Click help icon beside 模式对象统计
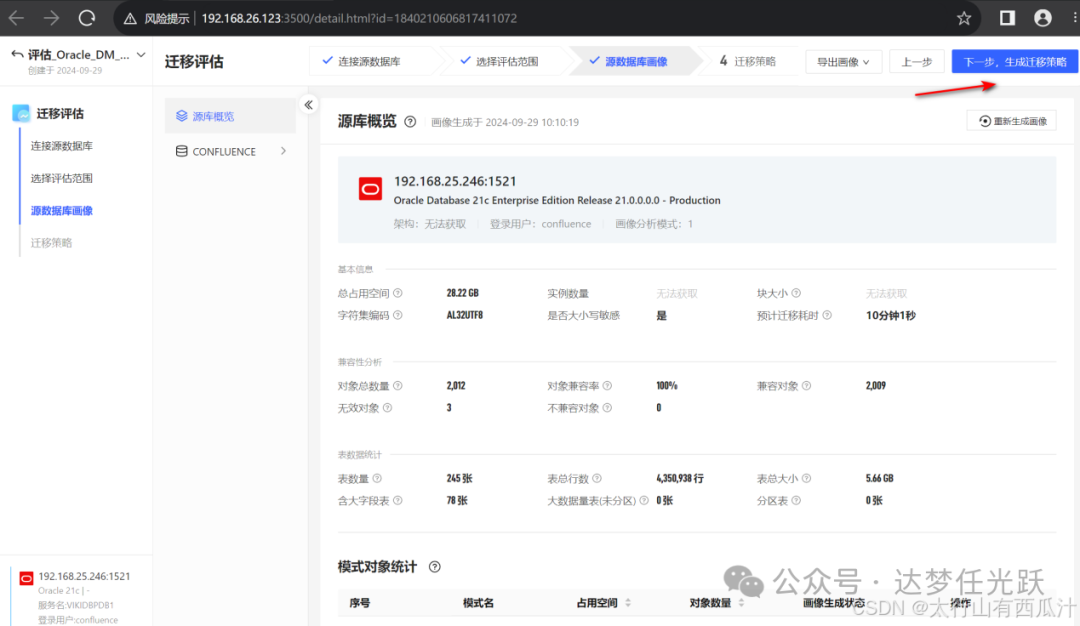The width and height of the screenshot is (1080, 626). (x=435, y=567)
